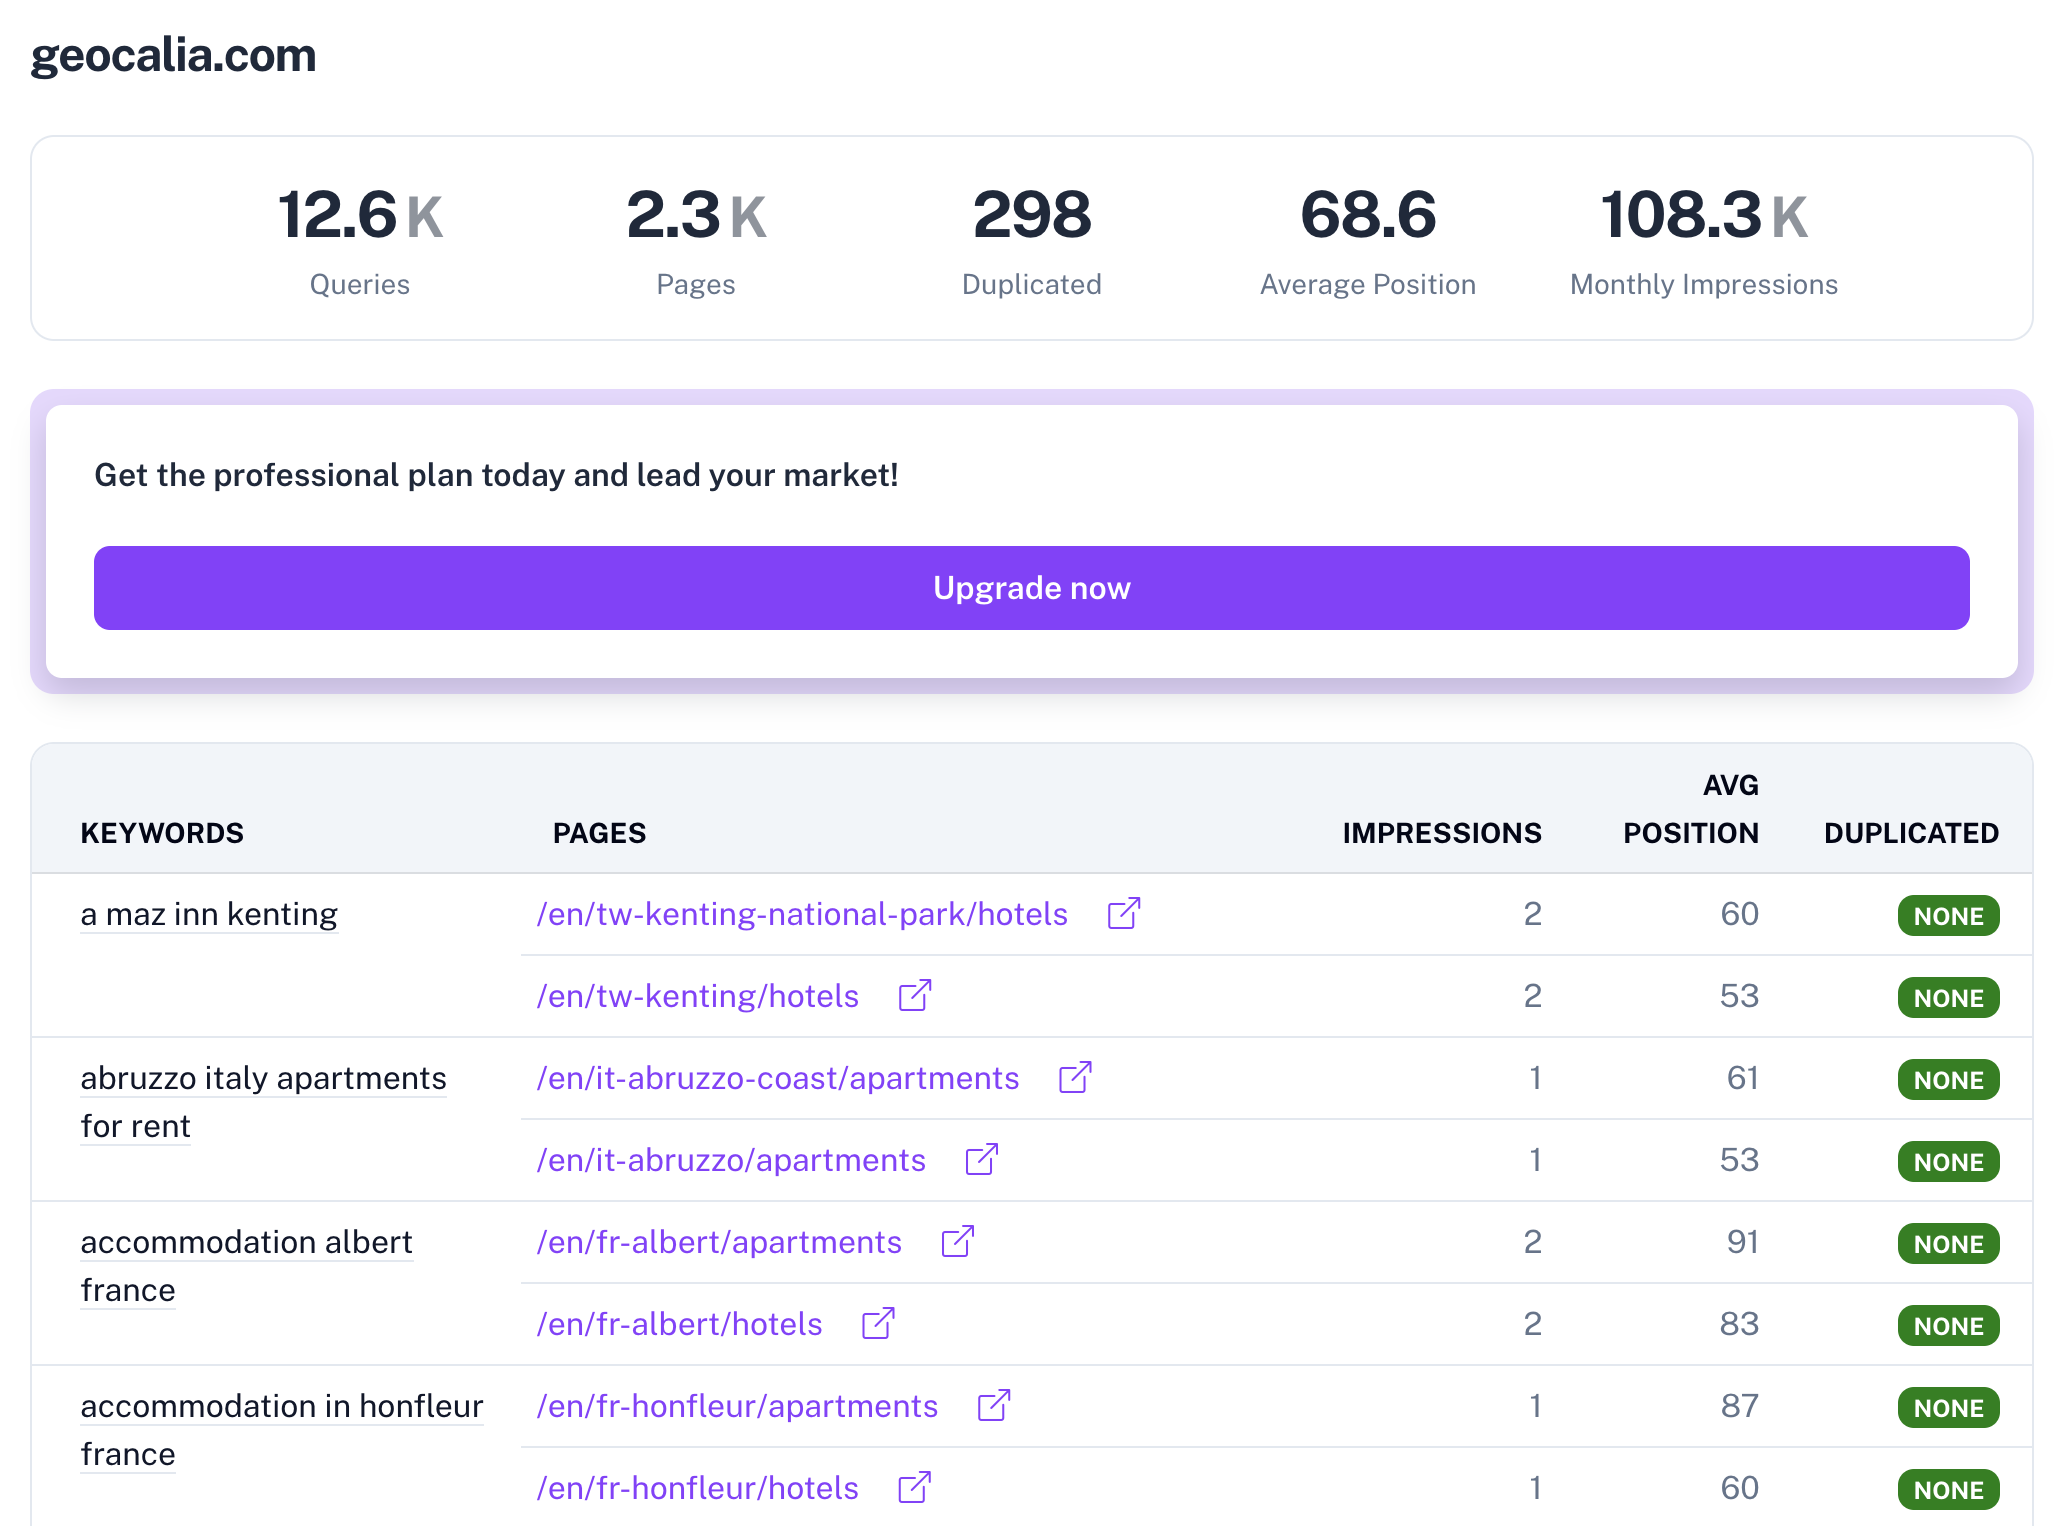Open external link icon for /en/fr-honfleur/apartments
Screen dimensions: 2066x1526
pos(994,1405)
